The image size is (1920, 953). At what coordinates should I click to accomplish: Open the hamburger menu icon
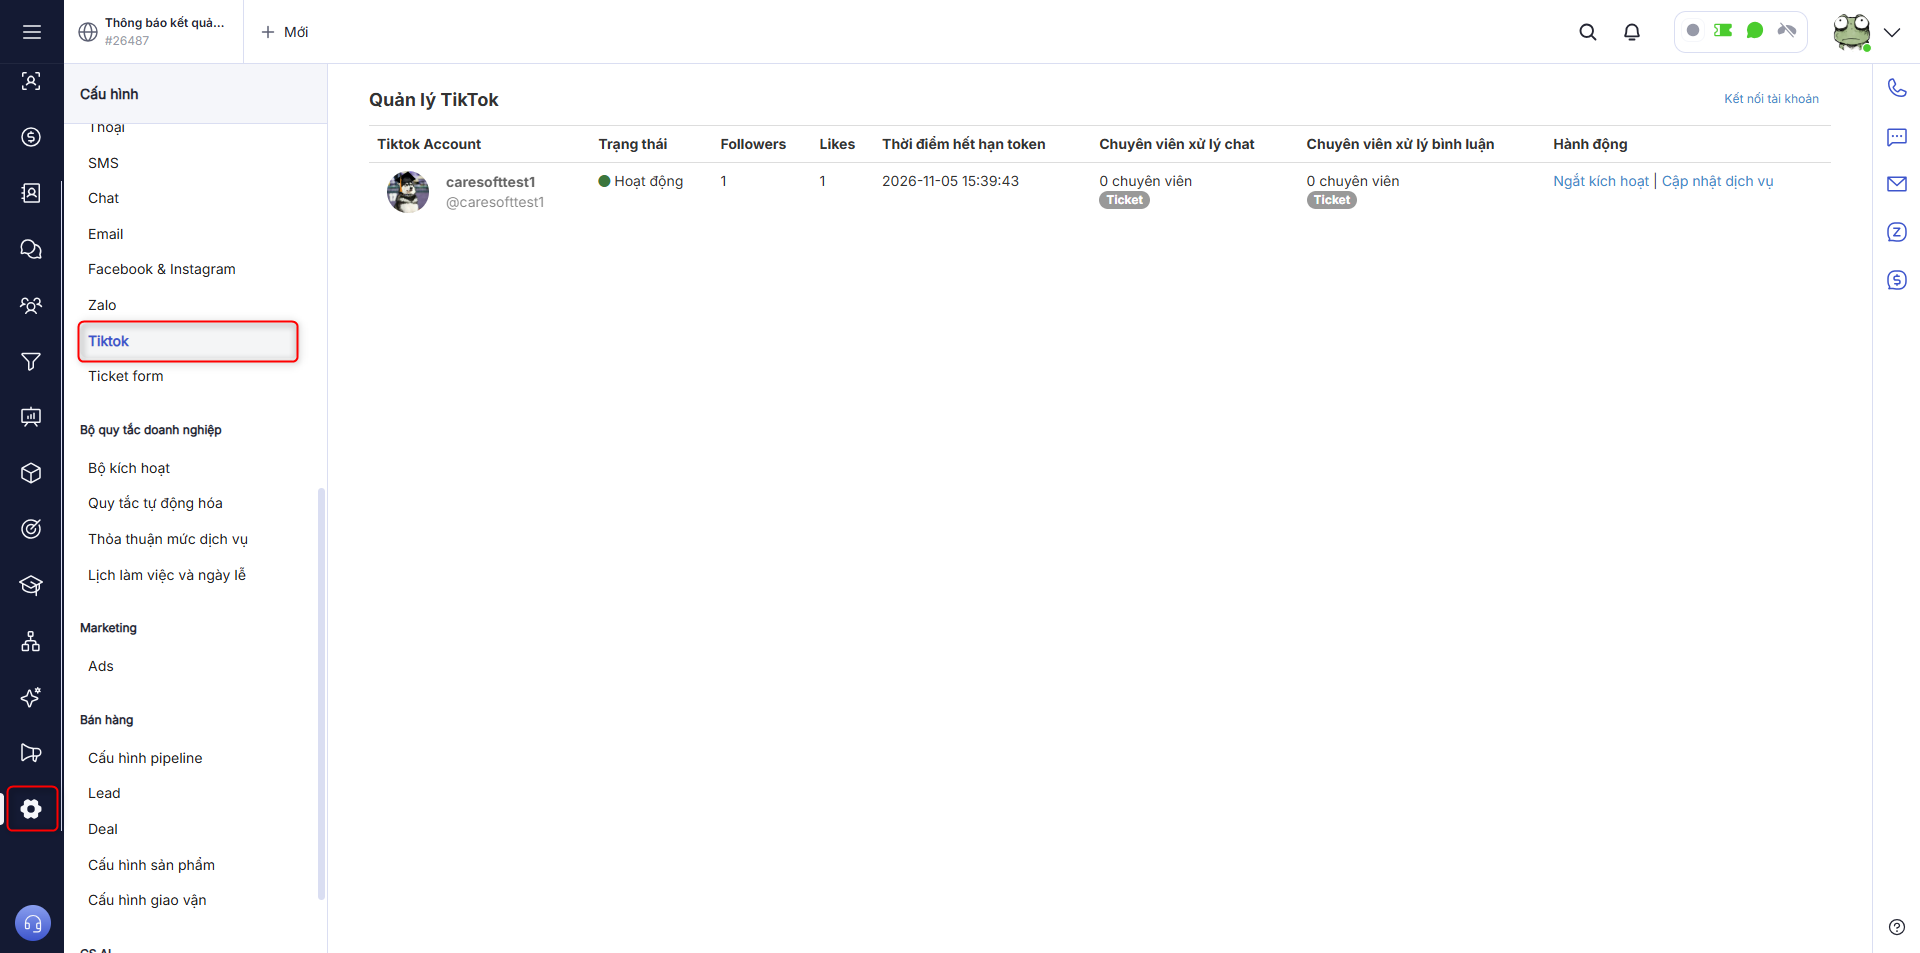31,32
